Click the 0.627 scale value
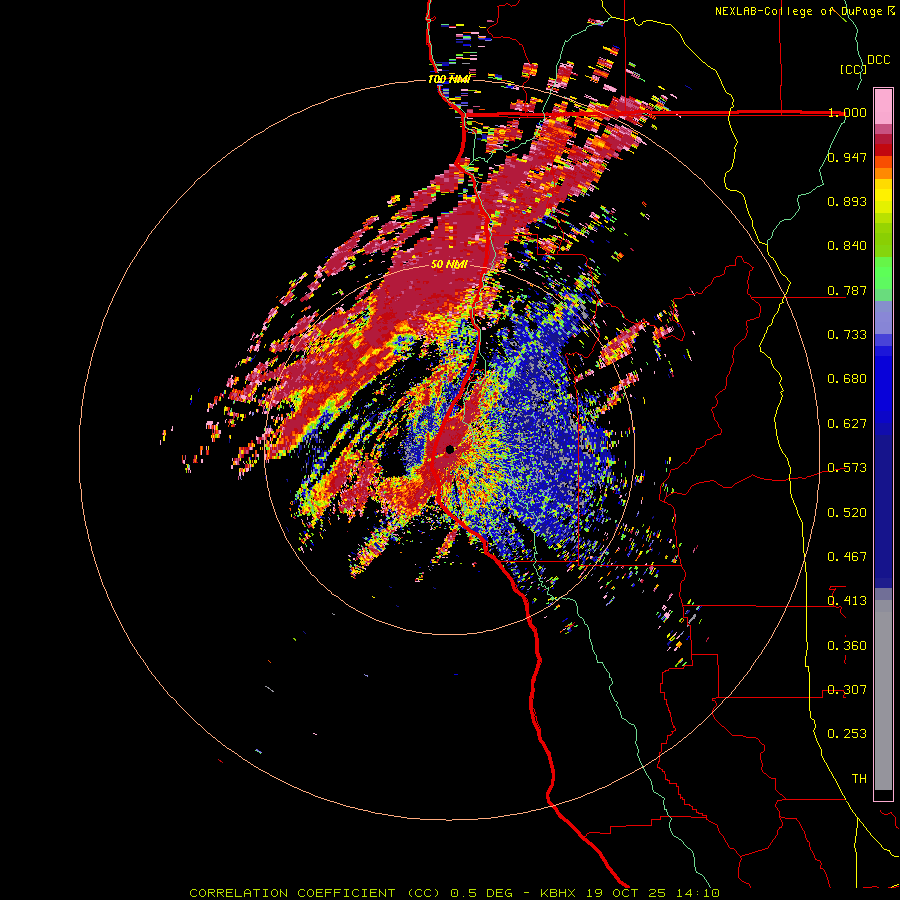This screenshot has width=900, height=900. [x=847, y=424]
